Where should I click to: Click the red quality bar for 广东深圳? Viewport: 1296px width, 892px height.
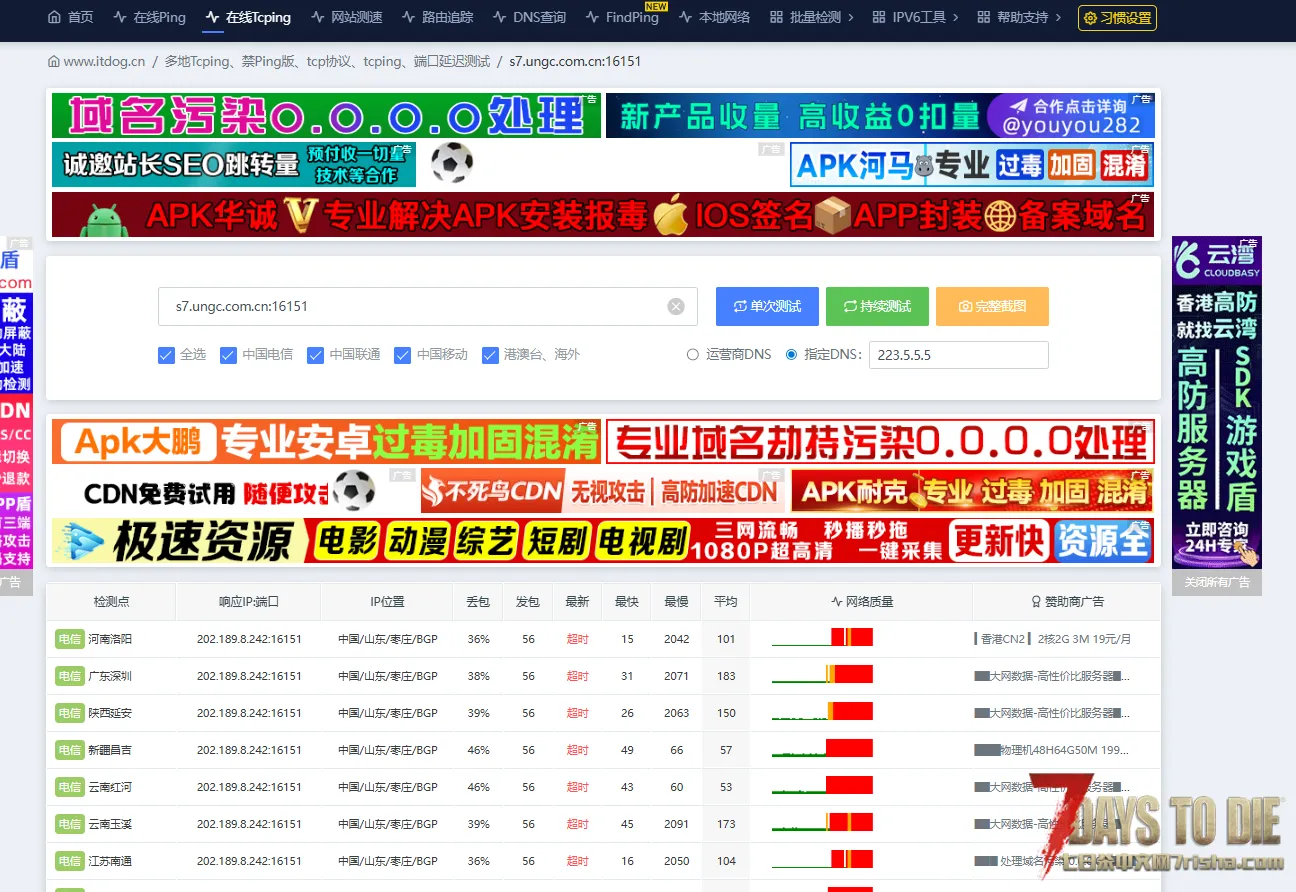point(852,676)
